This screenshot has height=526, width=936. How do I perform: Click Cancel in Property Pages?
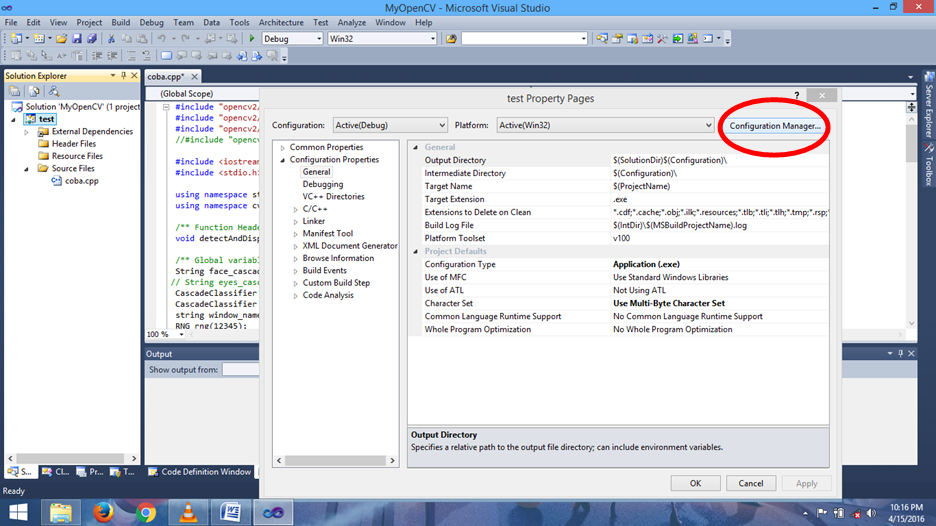coord(750,483)
